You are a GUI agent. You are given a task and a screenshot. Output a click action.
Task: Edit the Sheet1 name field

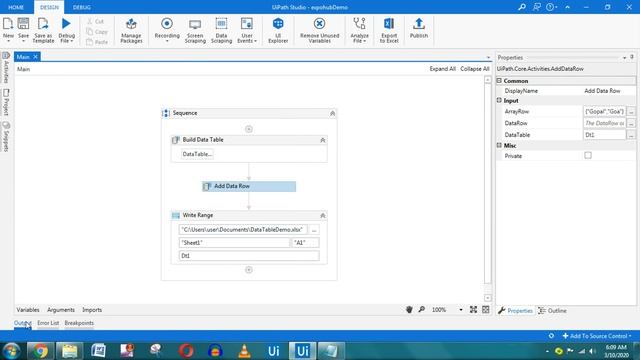click(x=234, y=243)
